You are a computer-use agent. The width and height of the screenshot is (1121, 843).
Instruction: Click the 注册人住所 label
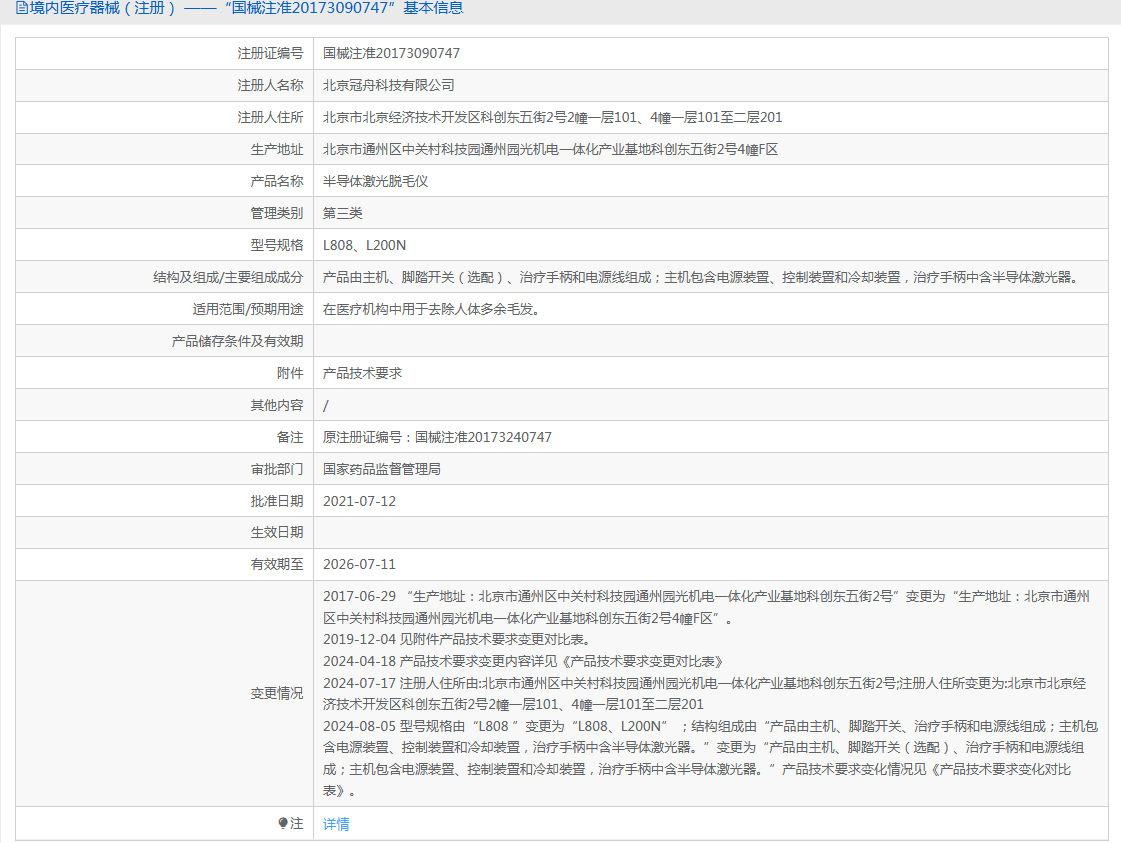[270, 117]
